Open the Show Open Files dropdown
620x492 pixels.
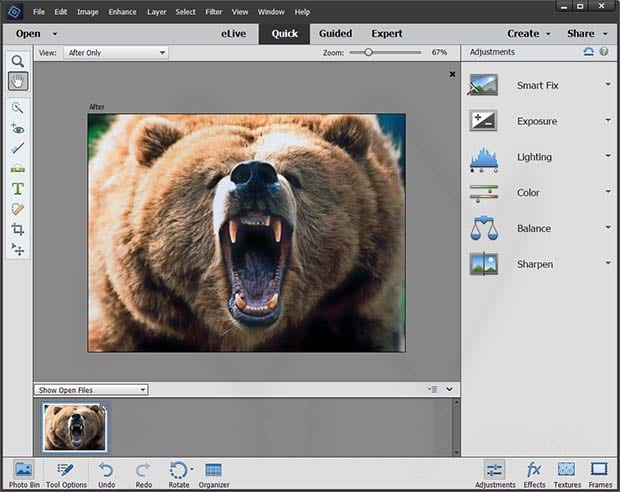pos(91,390)
